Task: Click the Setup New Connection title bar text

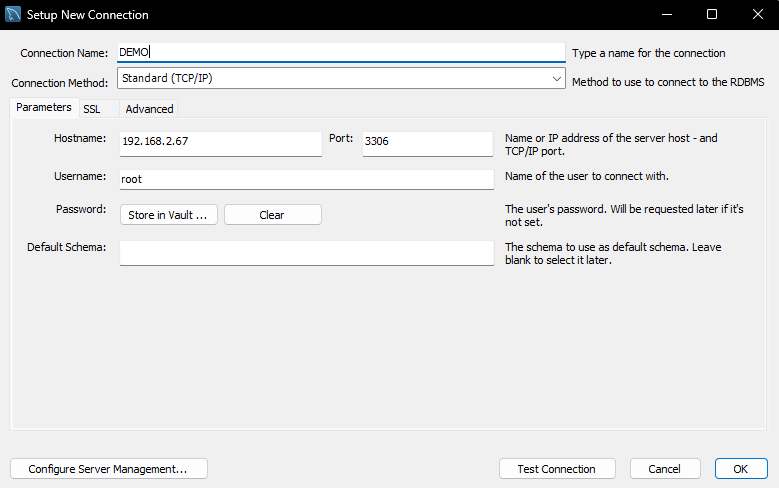Action: [x=88, y=15]
